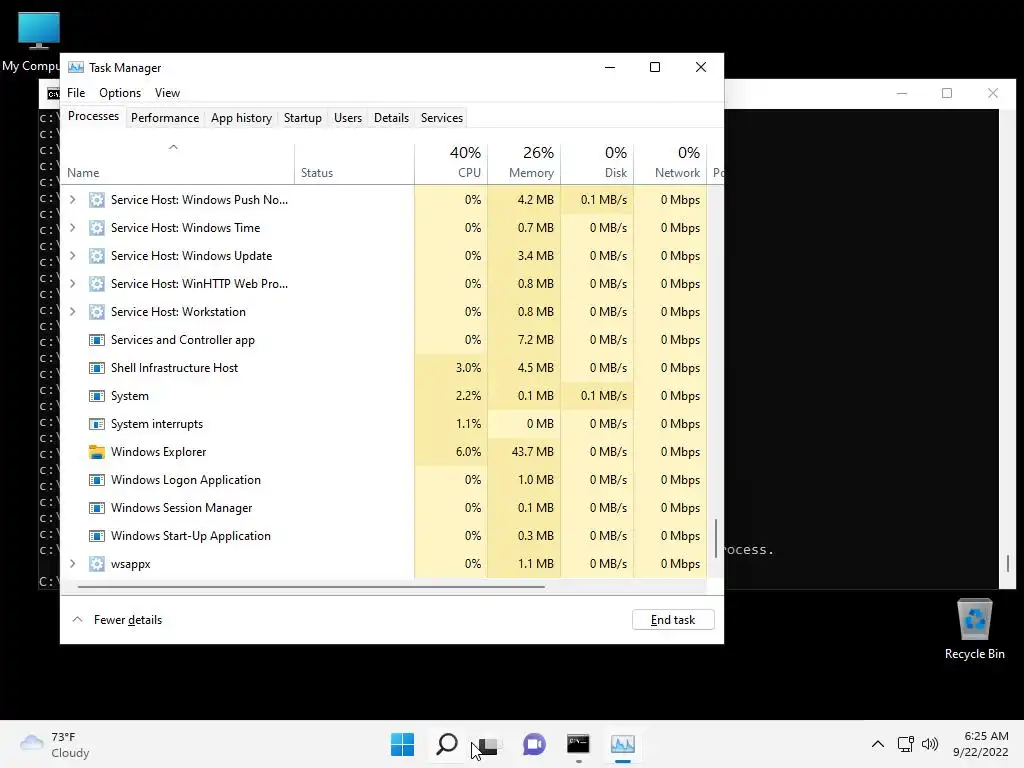Open the volume control in the system tray
The image size is (1024, 768).
929,744
